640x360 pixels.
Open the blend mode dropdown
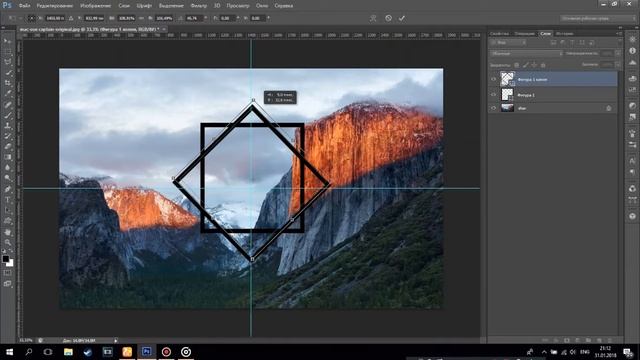pos(526,53)
